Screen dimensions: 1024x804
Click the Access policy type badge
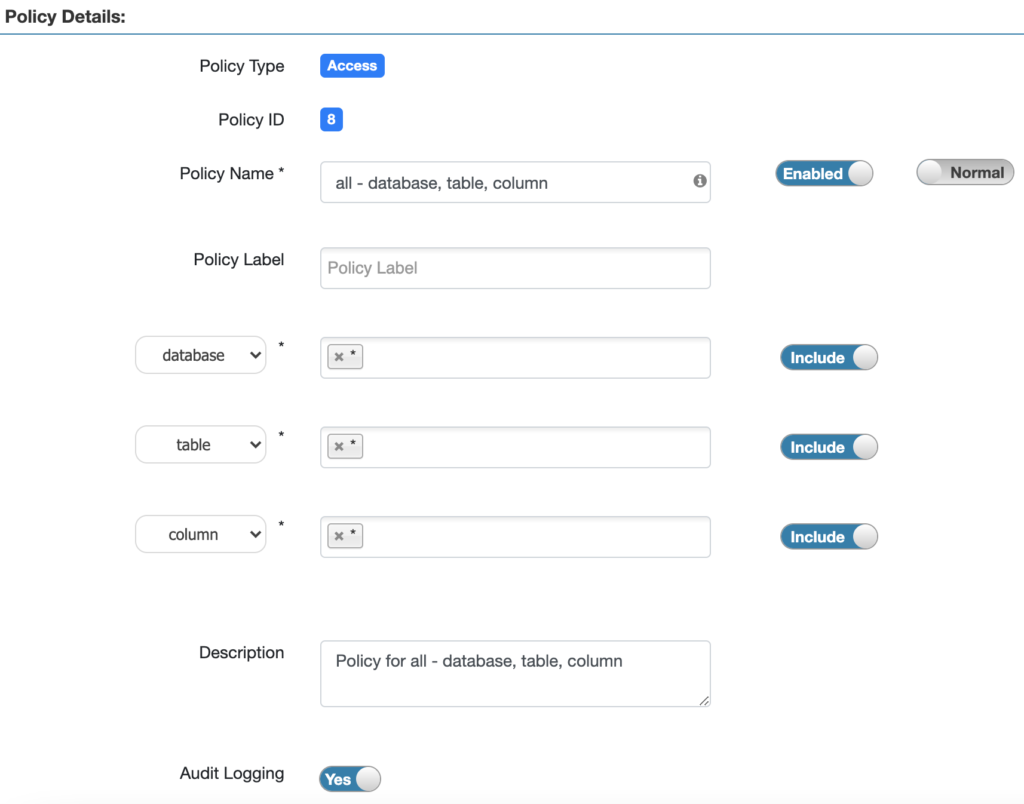352,66
